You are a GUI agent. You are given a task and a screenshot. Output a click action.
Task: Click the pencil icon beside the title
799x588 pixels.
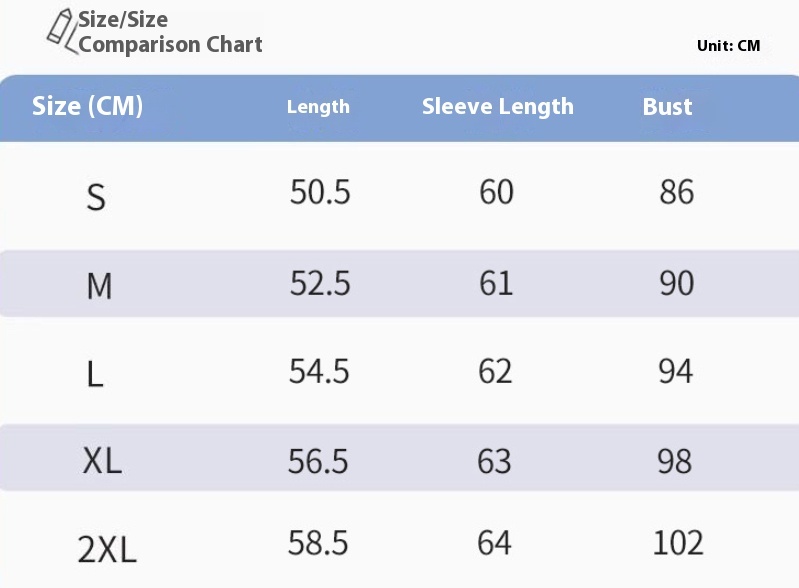62,31
